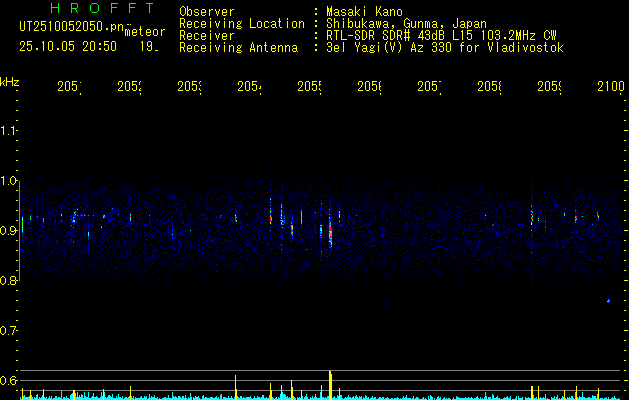Click the 0.9 kHz frequency axis label
This screenshot has height=400, width=629.
(9, 231)
